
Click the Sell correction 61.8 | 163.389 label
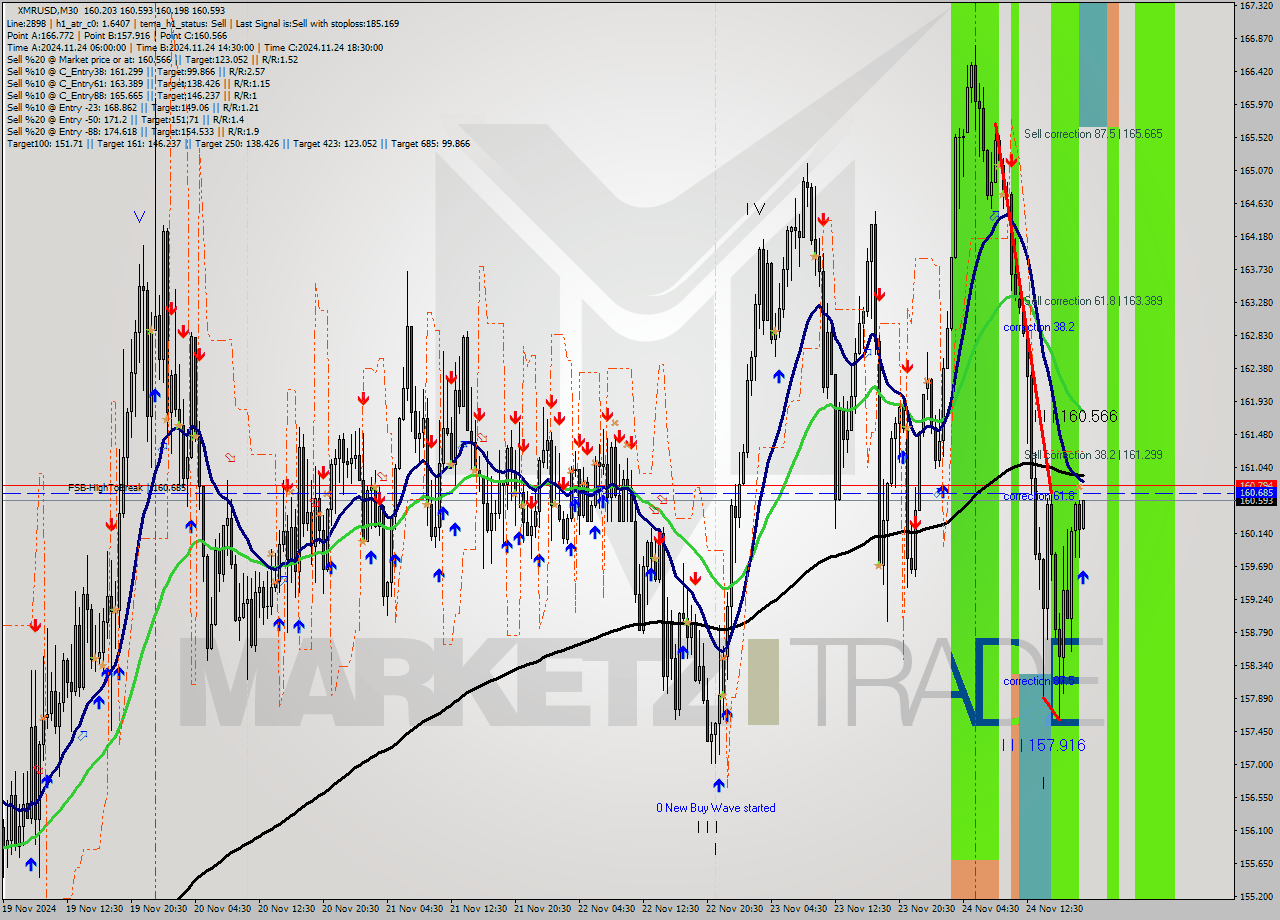1093,300
